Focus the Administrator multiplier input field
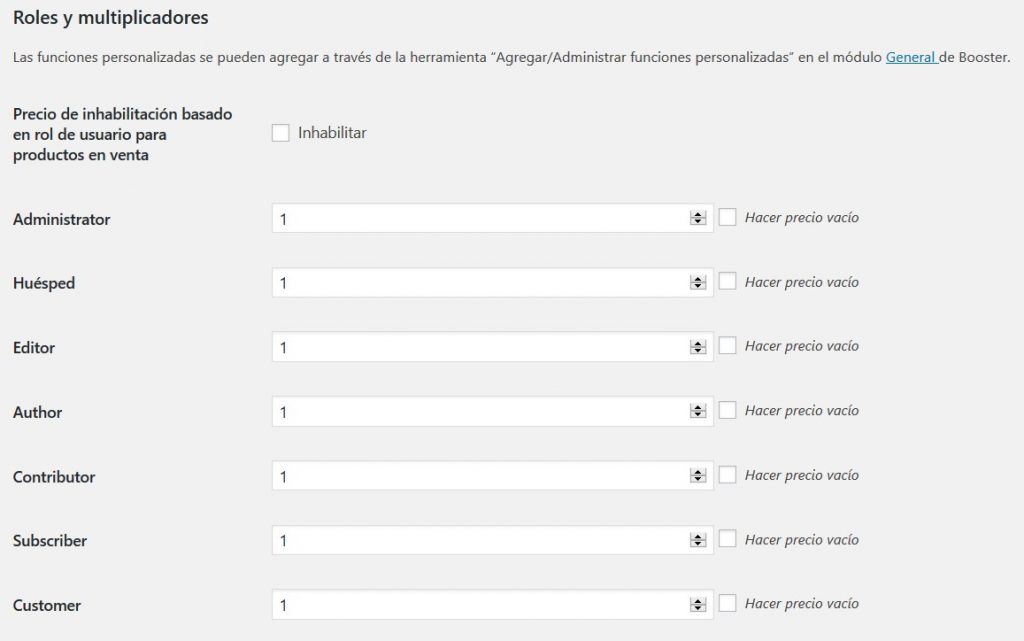1024x641 pixels. tap(480, 218)
